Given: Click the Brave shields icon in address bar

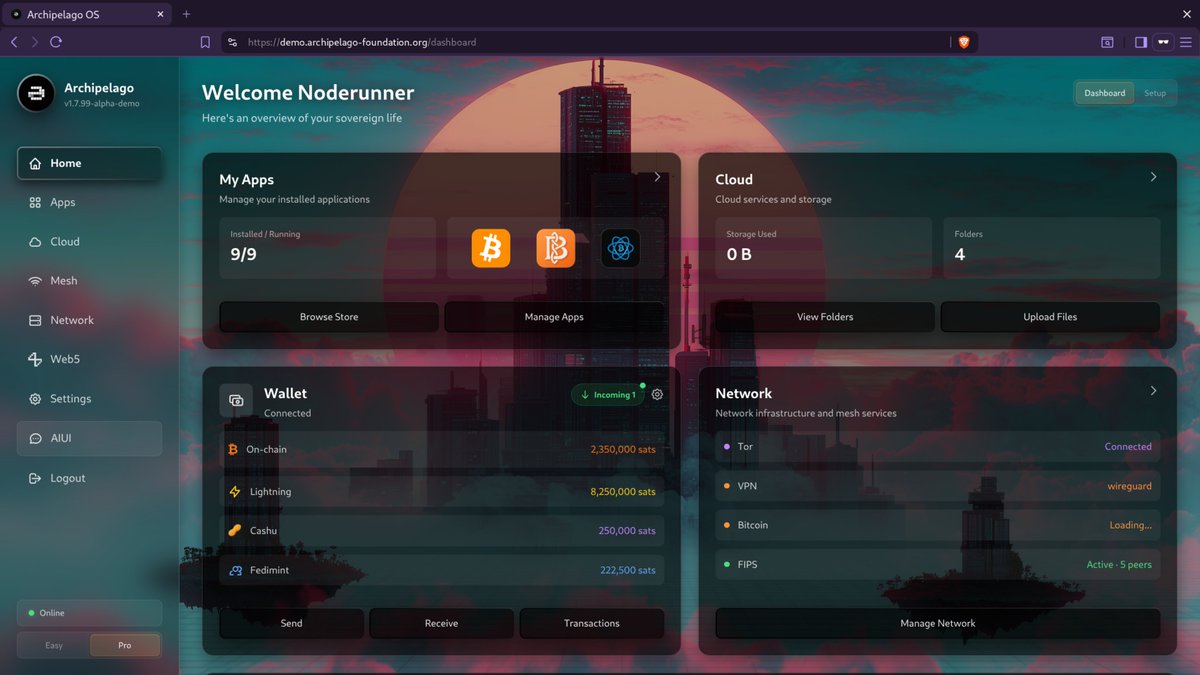Looking at the screenshot, I should pos(964,42).
